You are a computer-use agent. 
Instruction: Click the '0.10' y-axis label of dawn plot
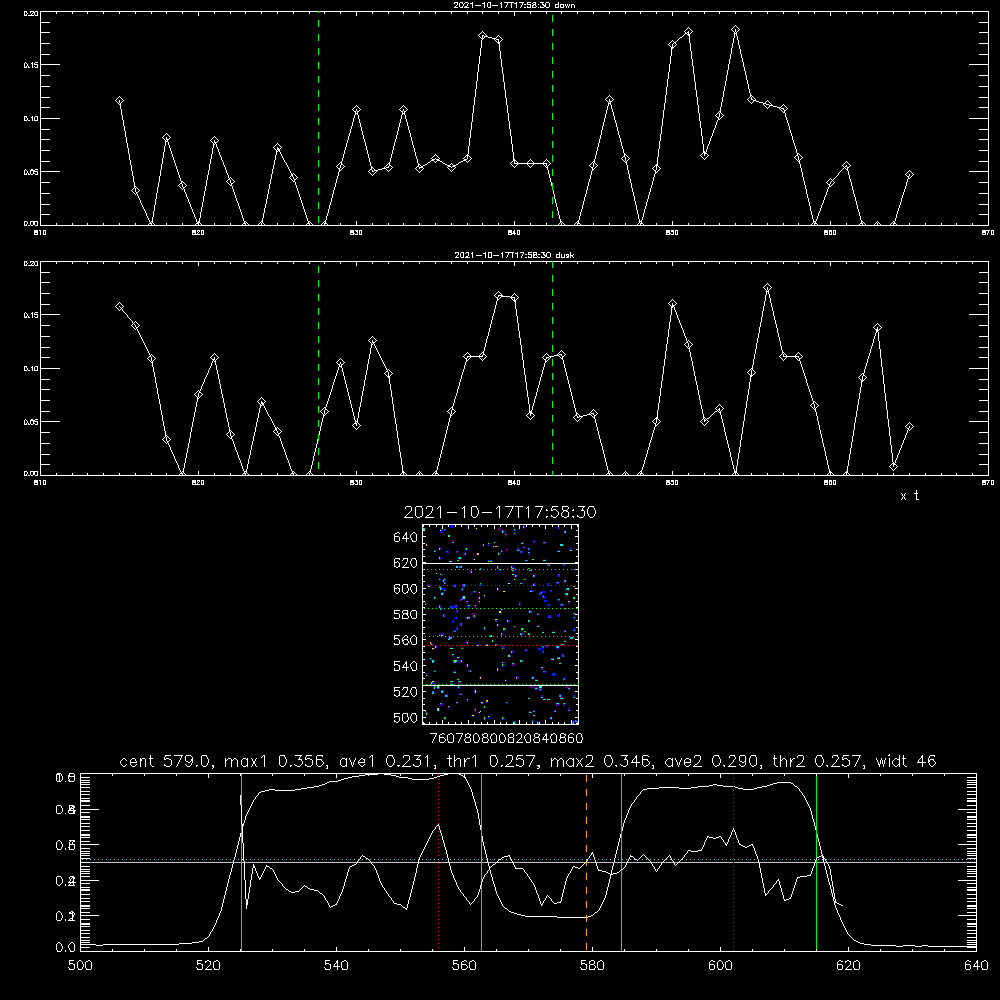pyautogui.click(x=30, y=119)
